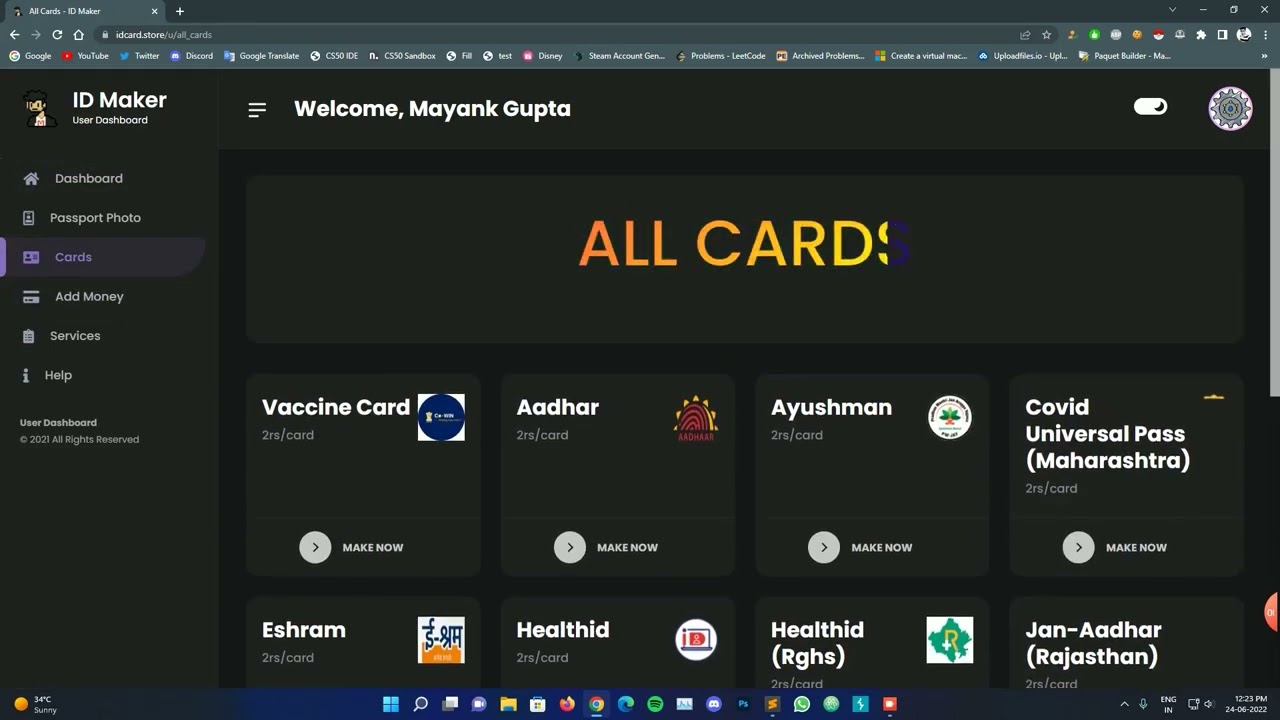
Task: Click the address bar URL
Action: click(164, 35)
